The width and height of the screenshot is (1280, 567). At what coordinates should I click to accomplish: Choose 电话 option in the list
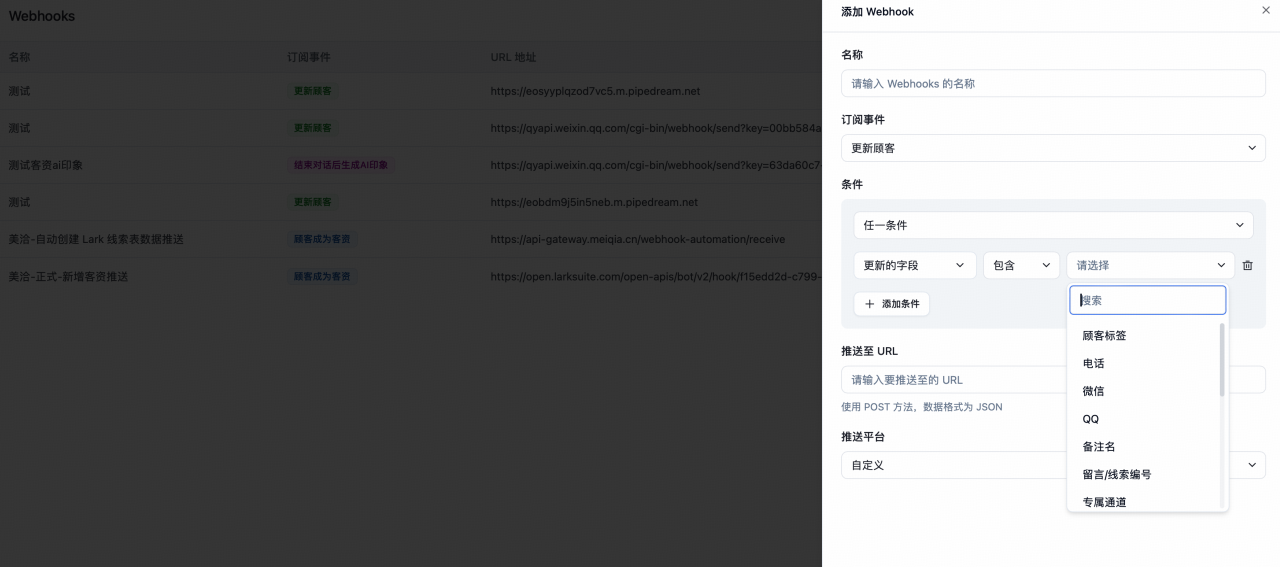(1093, 364)
